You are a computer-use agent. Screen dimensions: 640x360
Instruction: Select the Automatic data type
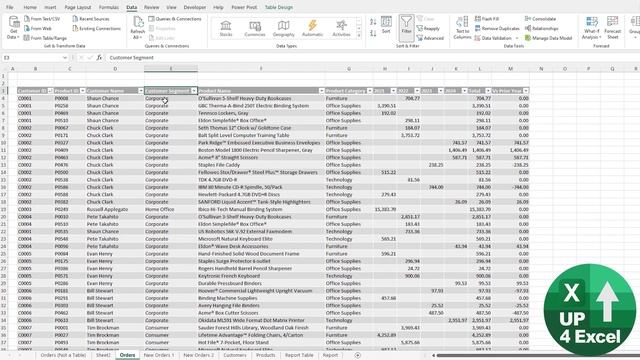[x=313, y=29]
